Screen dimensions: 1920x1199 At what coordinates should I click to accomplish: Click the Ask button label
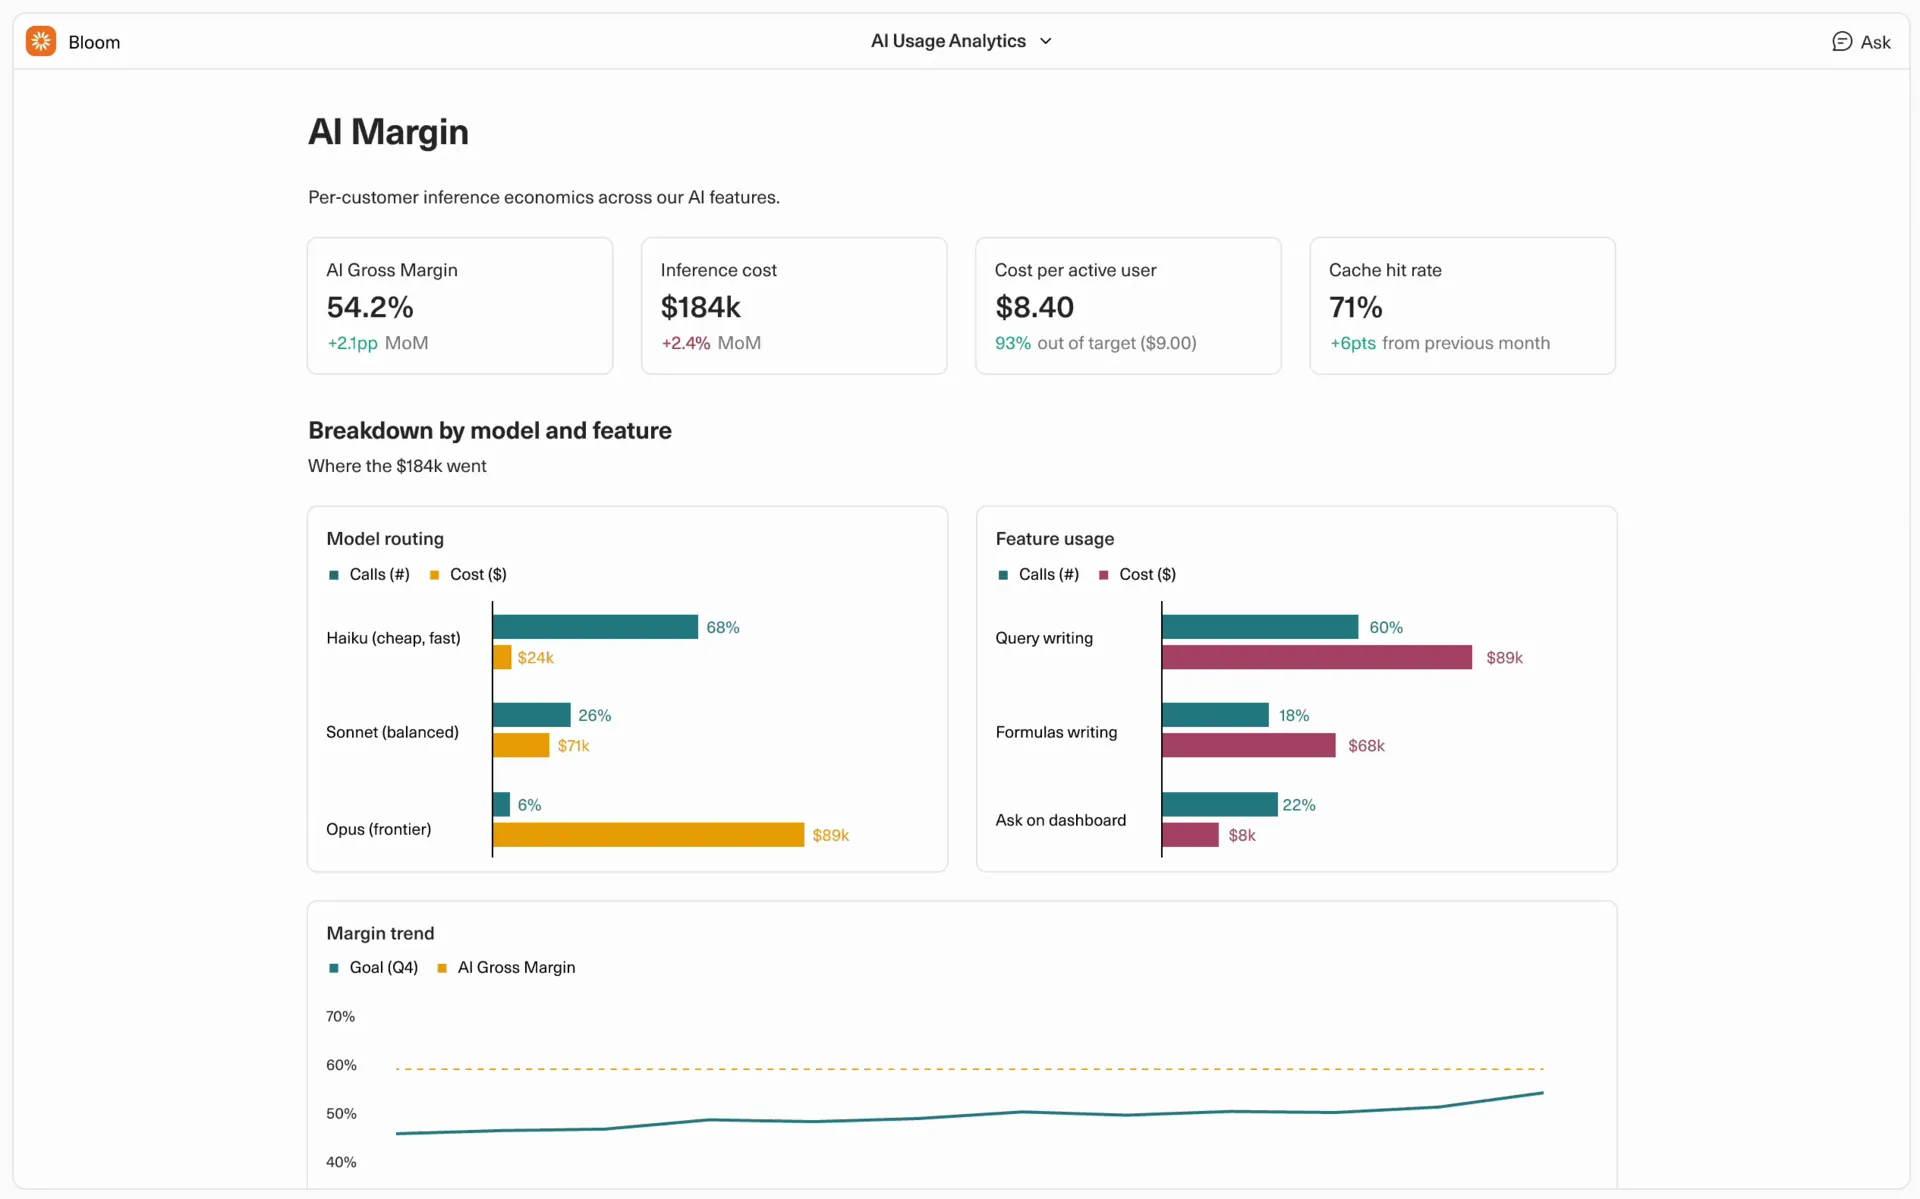1875,42
